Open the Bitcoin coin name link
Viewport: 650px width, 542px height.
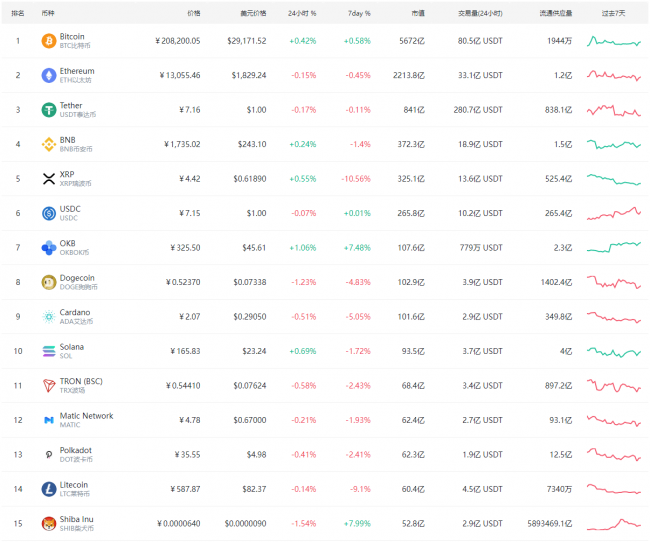tap(72, 36)
